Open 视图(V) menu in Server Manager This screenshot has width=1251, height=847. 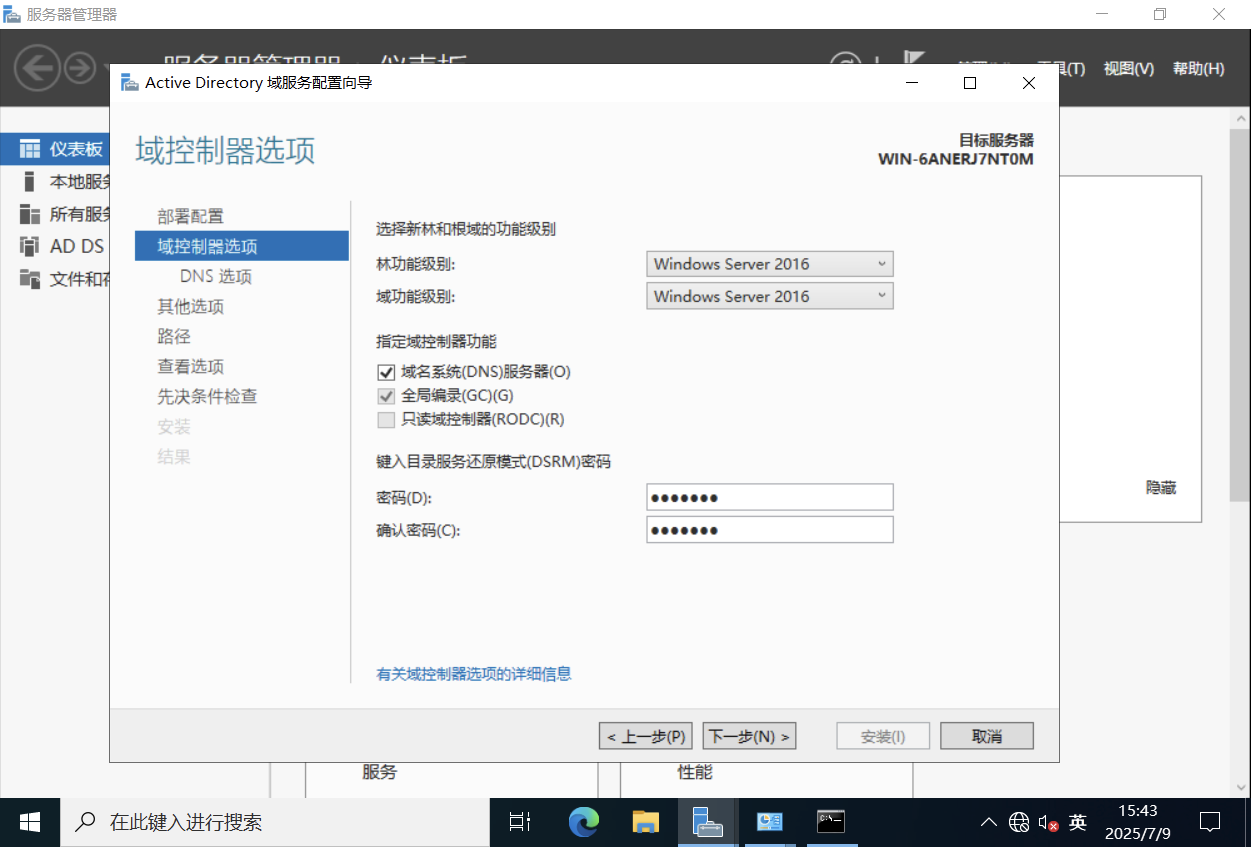[x=1129, y=69]
